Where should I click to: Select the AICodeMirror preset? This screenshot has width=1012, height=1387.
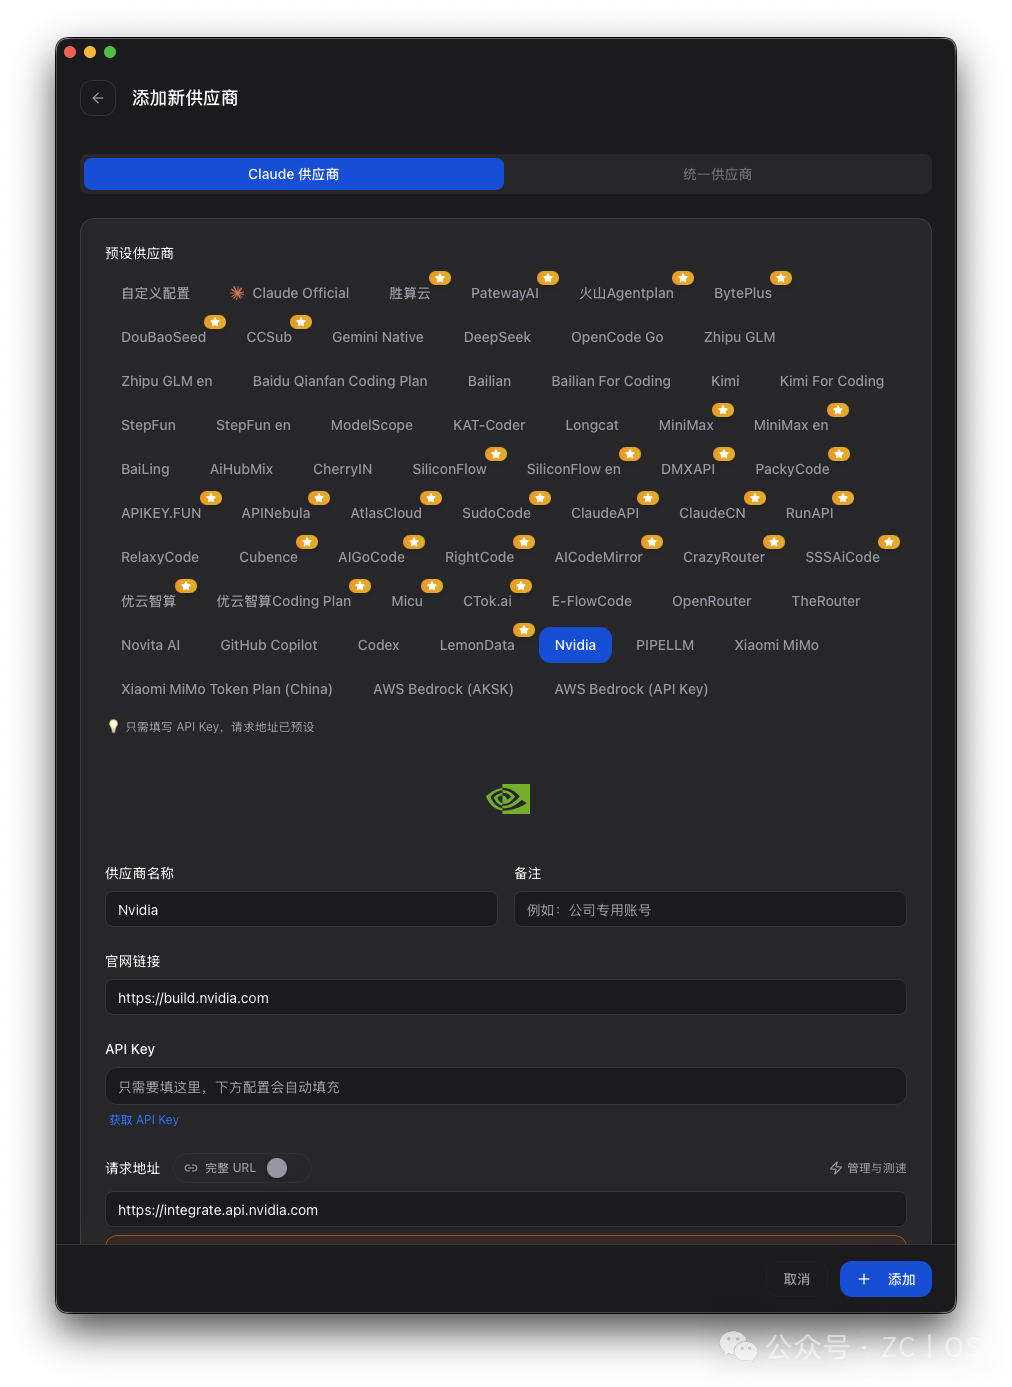(599, 557)
